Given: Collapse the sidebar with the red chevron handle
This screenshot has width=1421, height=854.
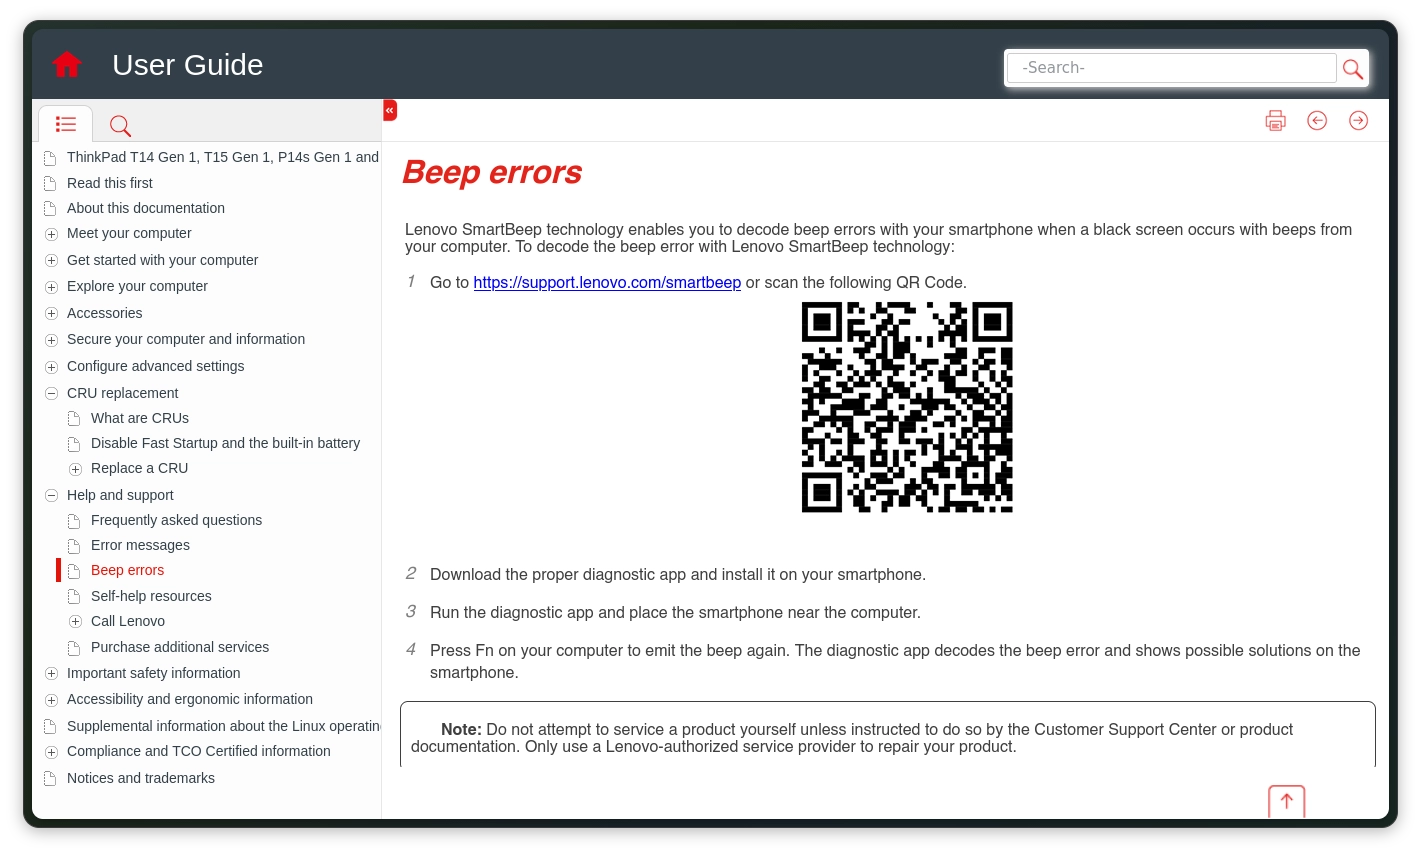Looking at the screenshot, I should coord(390,110).
